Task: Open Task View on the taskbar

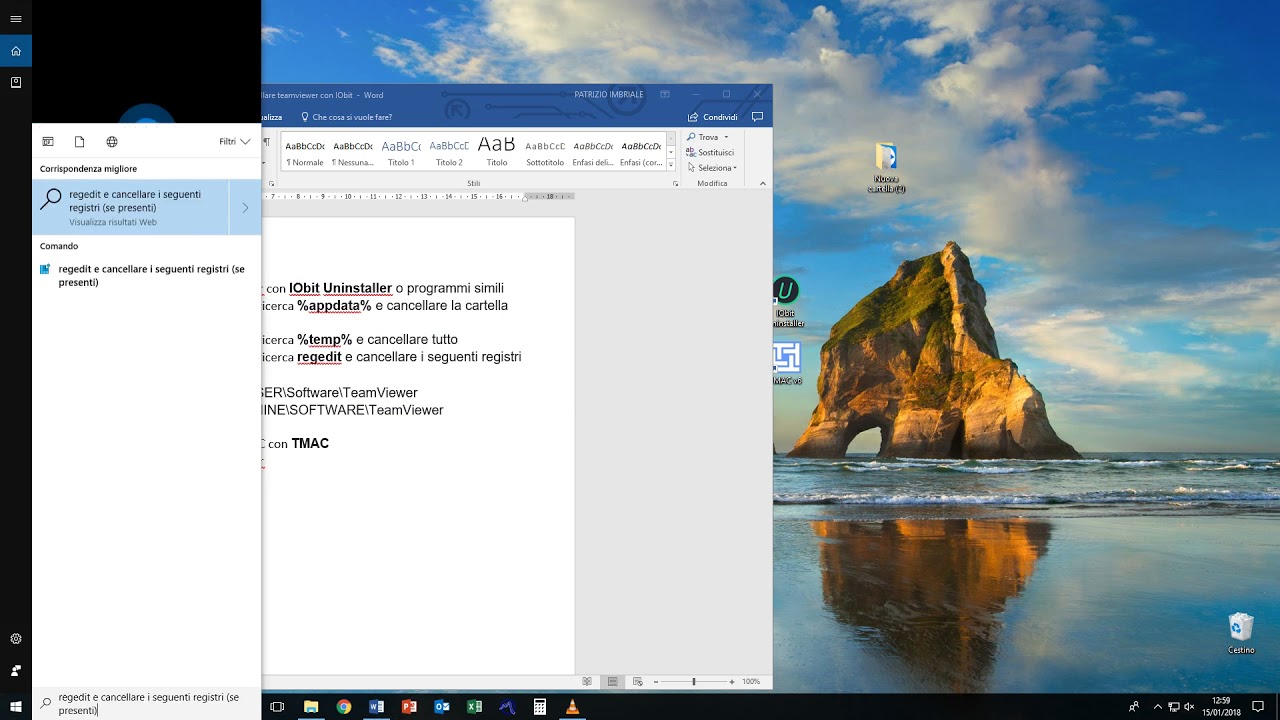Action: click(278, 706)
